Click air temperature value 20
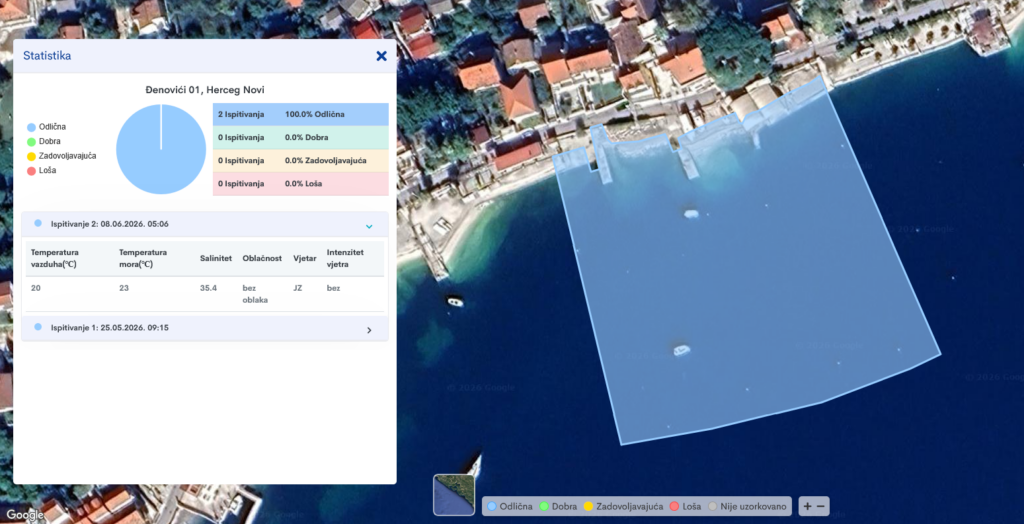Viewport: 1024px width, 524px height. [35, 287]
